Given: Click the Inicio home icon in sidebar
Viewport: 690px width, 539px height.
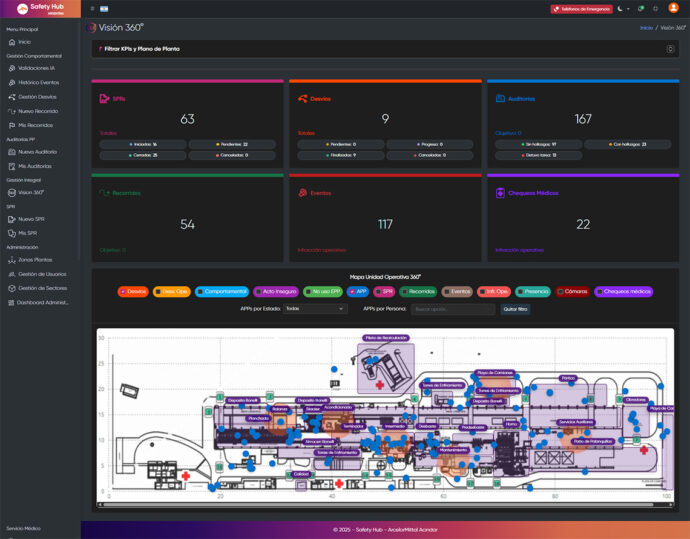Looking at the screenshot, I should 11,42.
